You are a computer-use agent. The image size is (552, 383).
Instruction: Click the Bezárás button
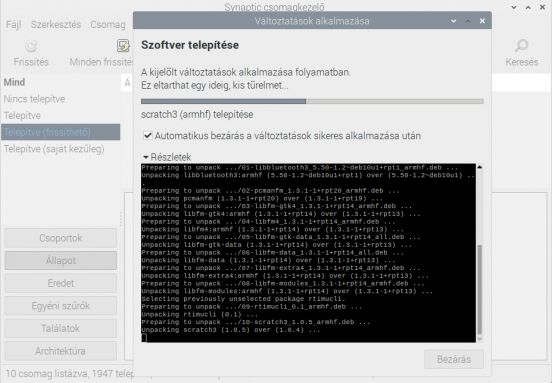[x=454, y=359]
